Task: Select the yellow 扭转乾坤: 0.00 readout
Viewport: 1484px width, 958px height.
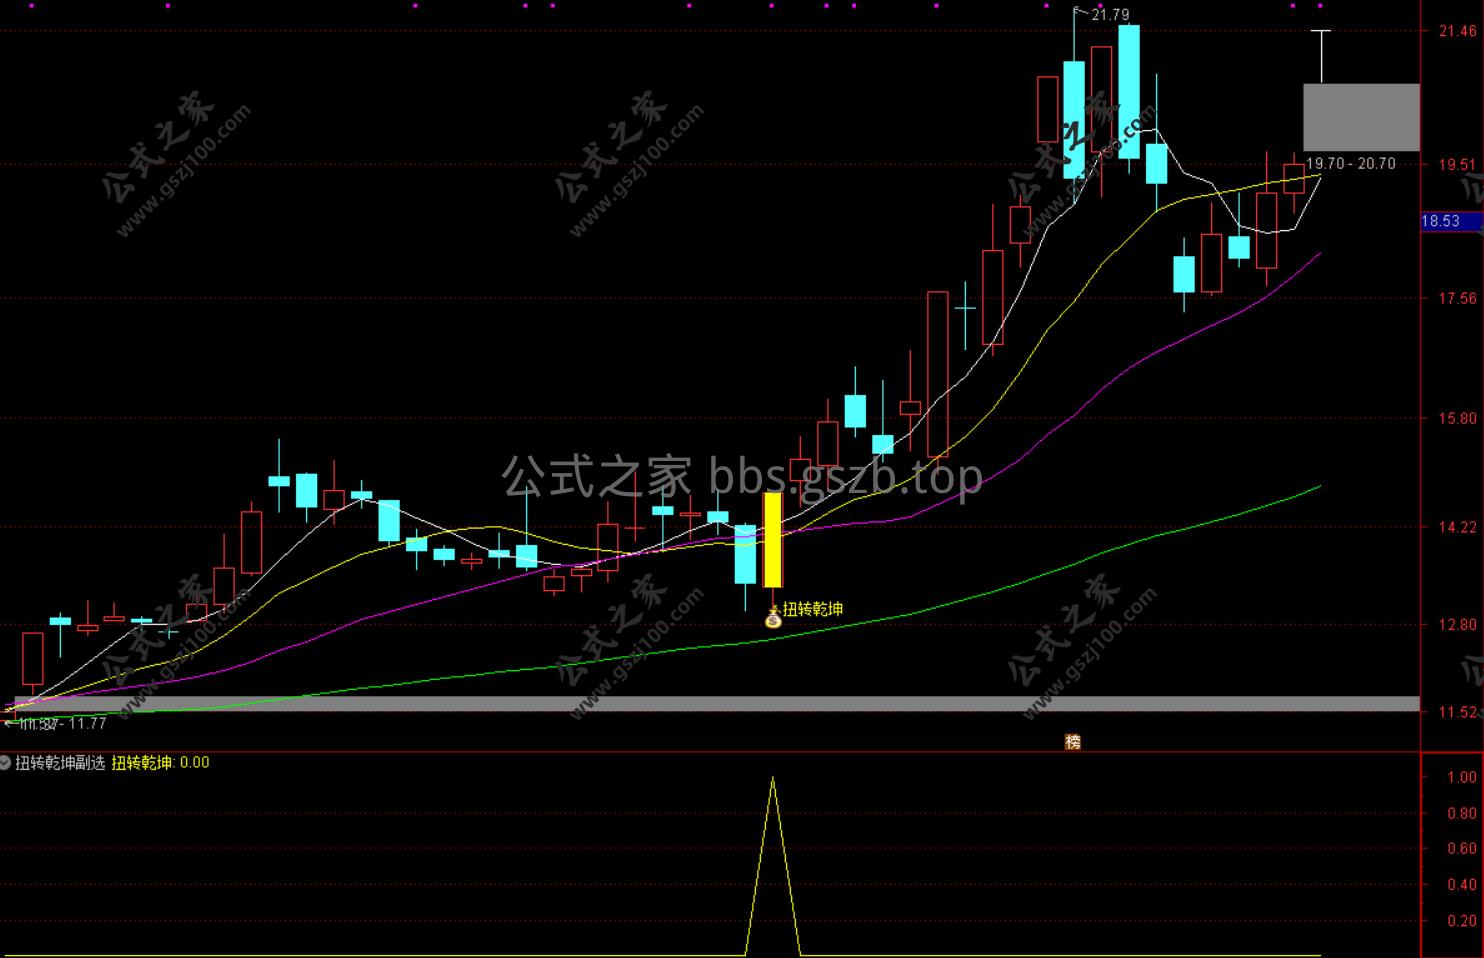Action: coord(161,762)
